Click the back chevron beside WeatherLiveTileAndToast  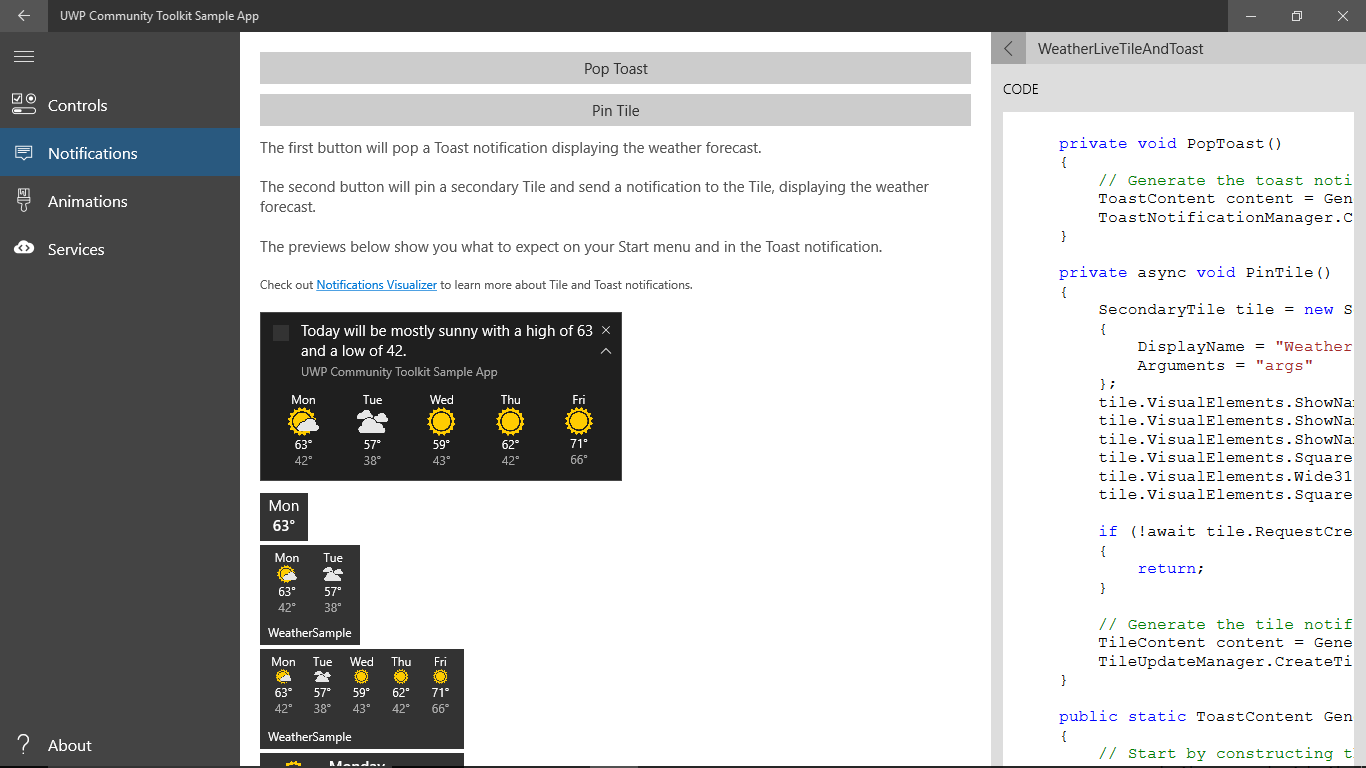1008,47
